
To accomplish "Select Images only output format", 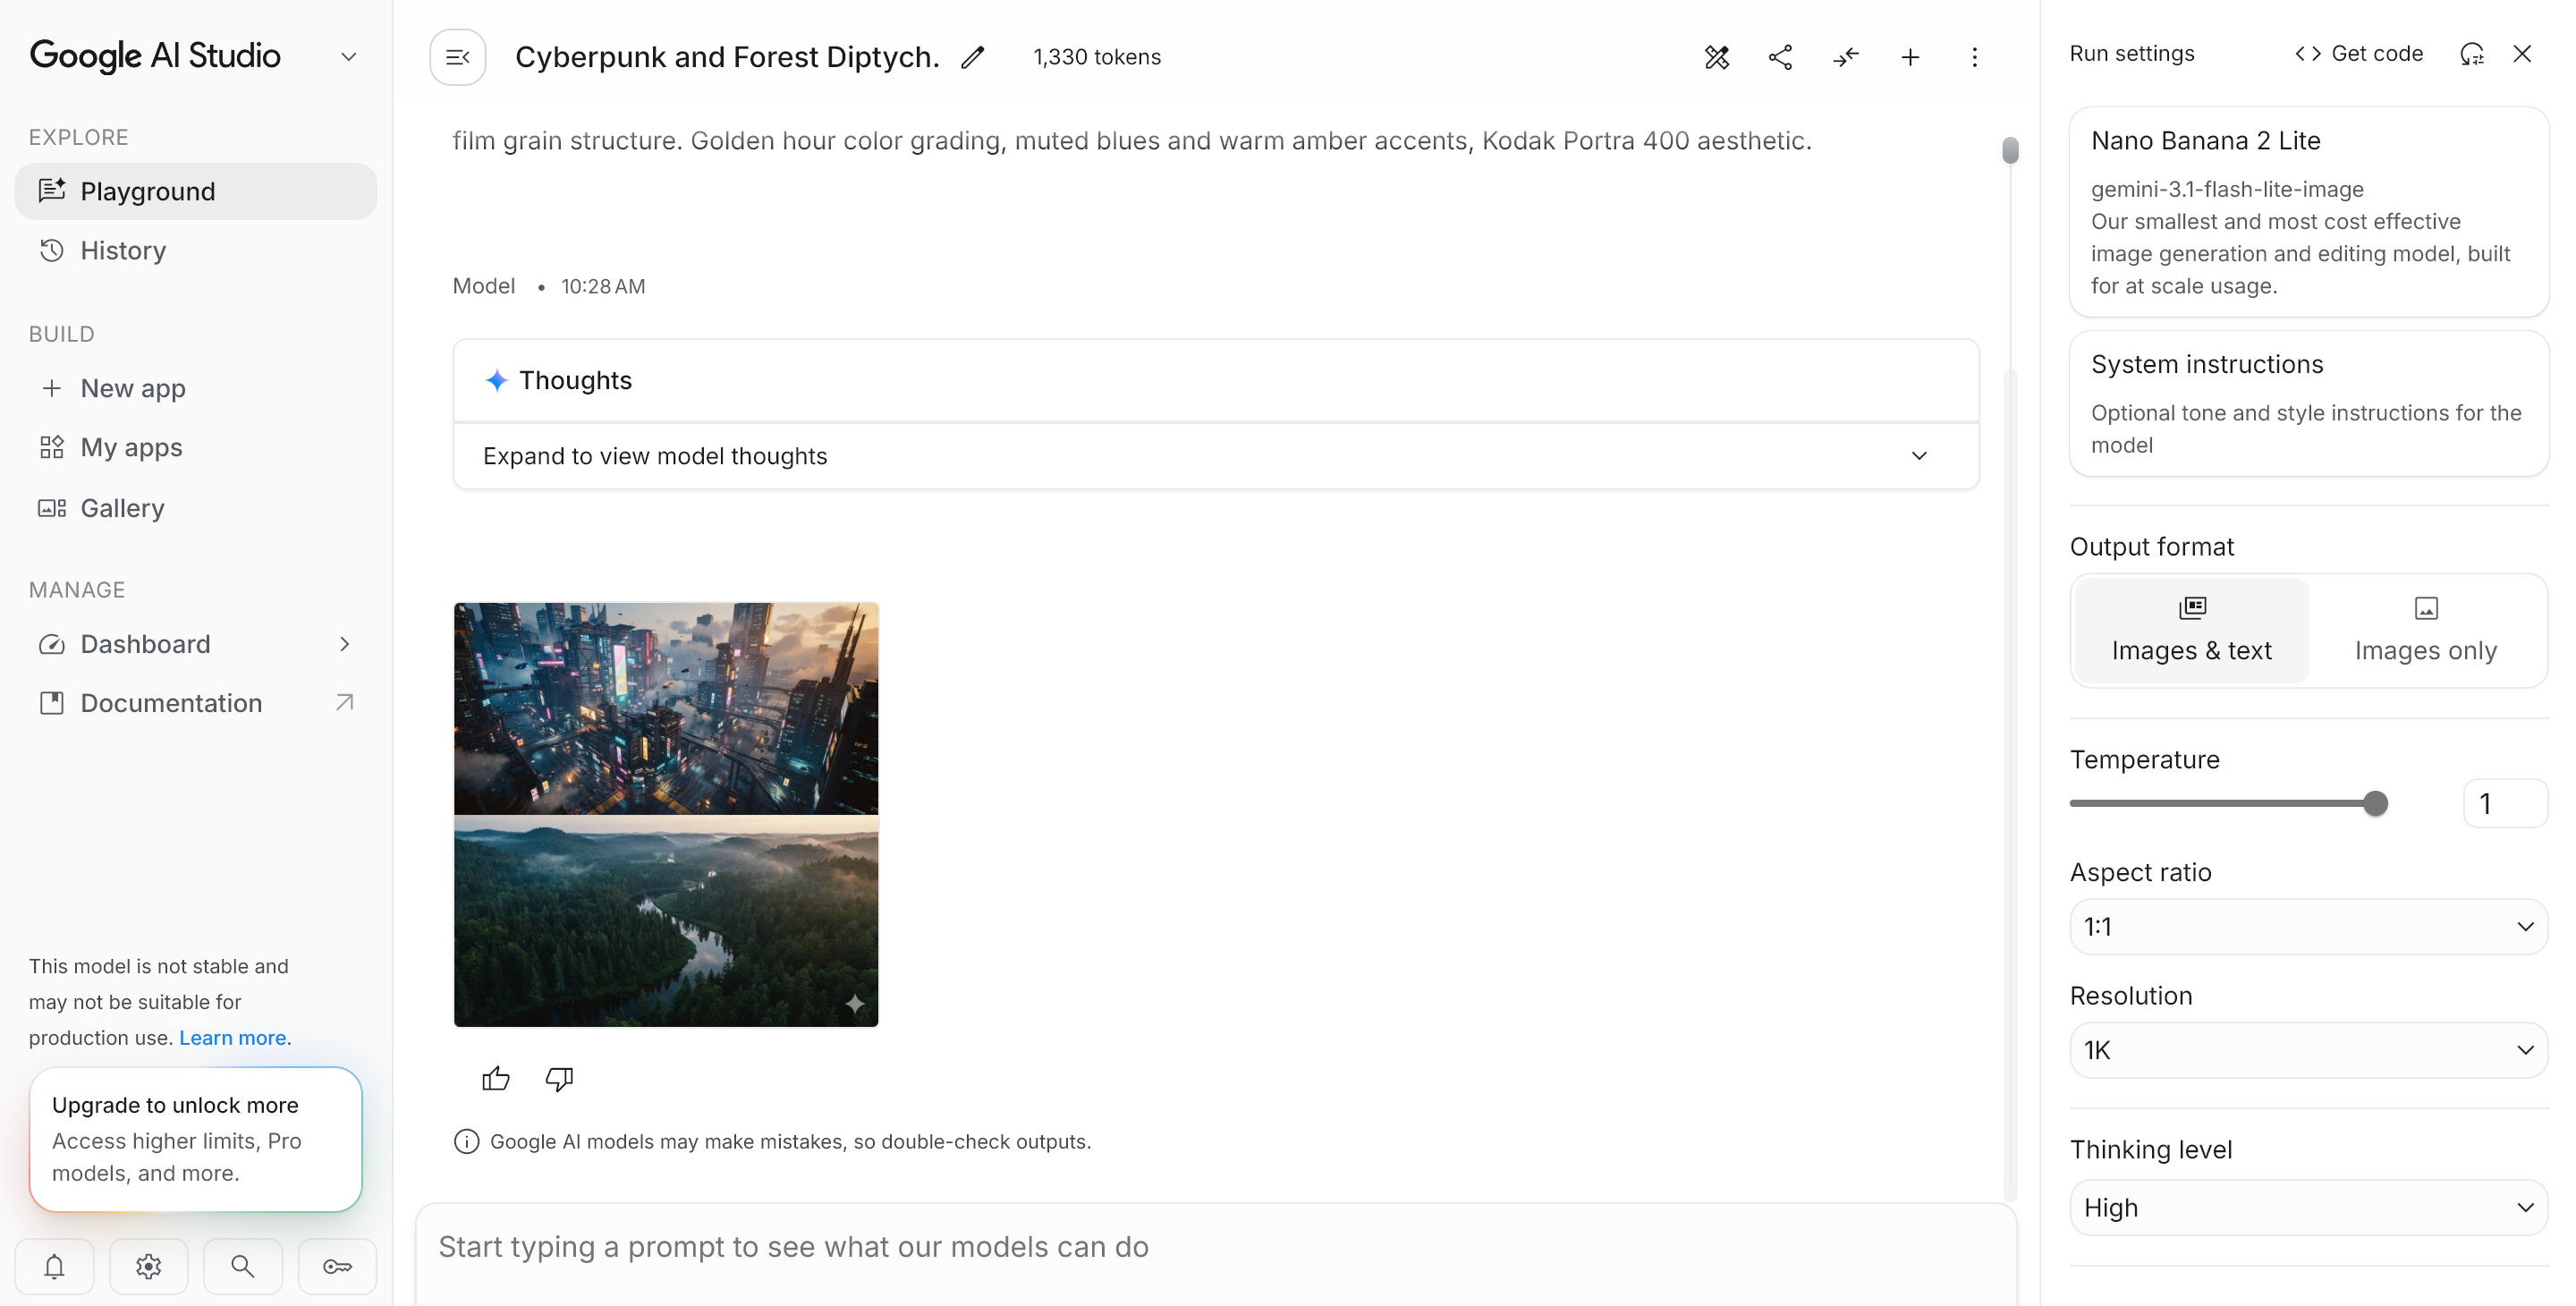I will [x=2425, y=631].
